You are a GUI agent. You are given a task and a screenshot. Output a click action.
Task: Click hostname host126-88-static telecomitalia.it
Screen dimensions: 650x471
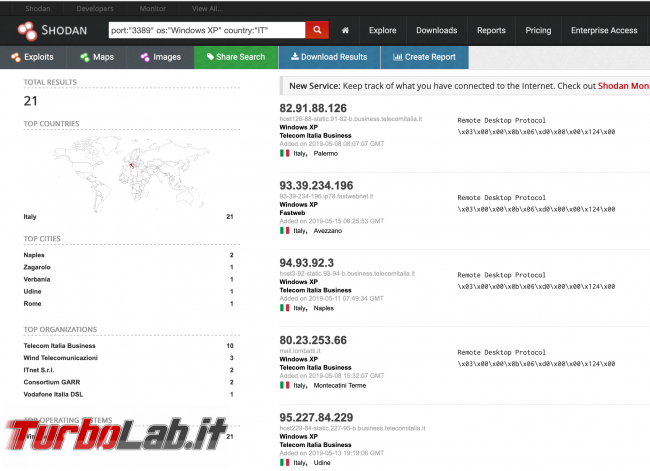pyautogui.click(x=351, y=119)
